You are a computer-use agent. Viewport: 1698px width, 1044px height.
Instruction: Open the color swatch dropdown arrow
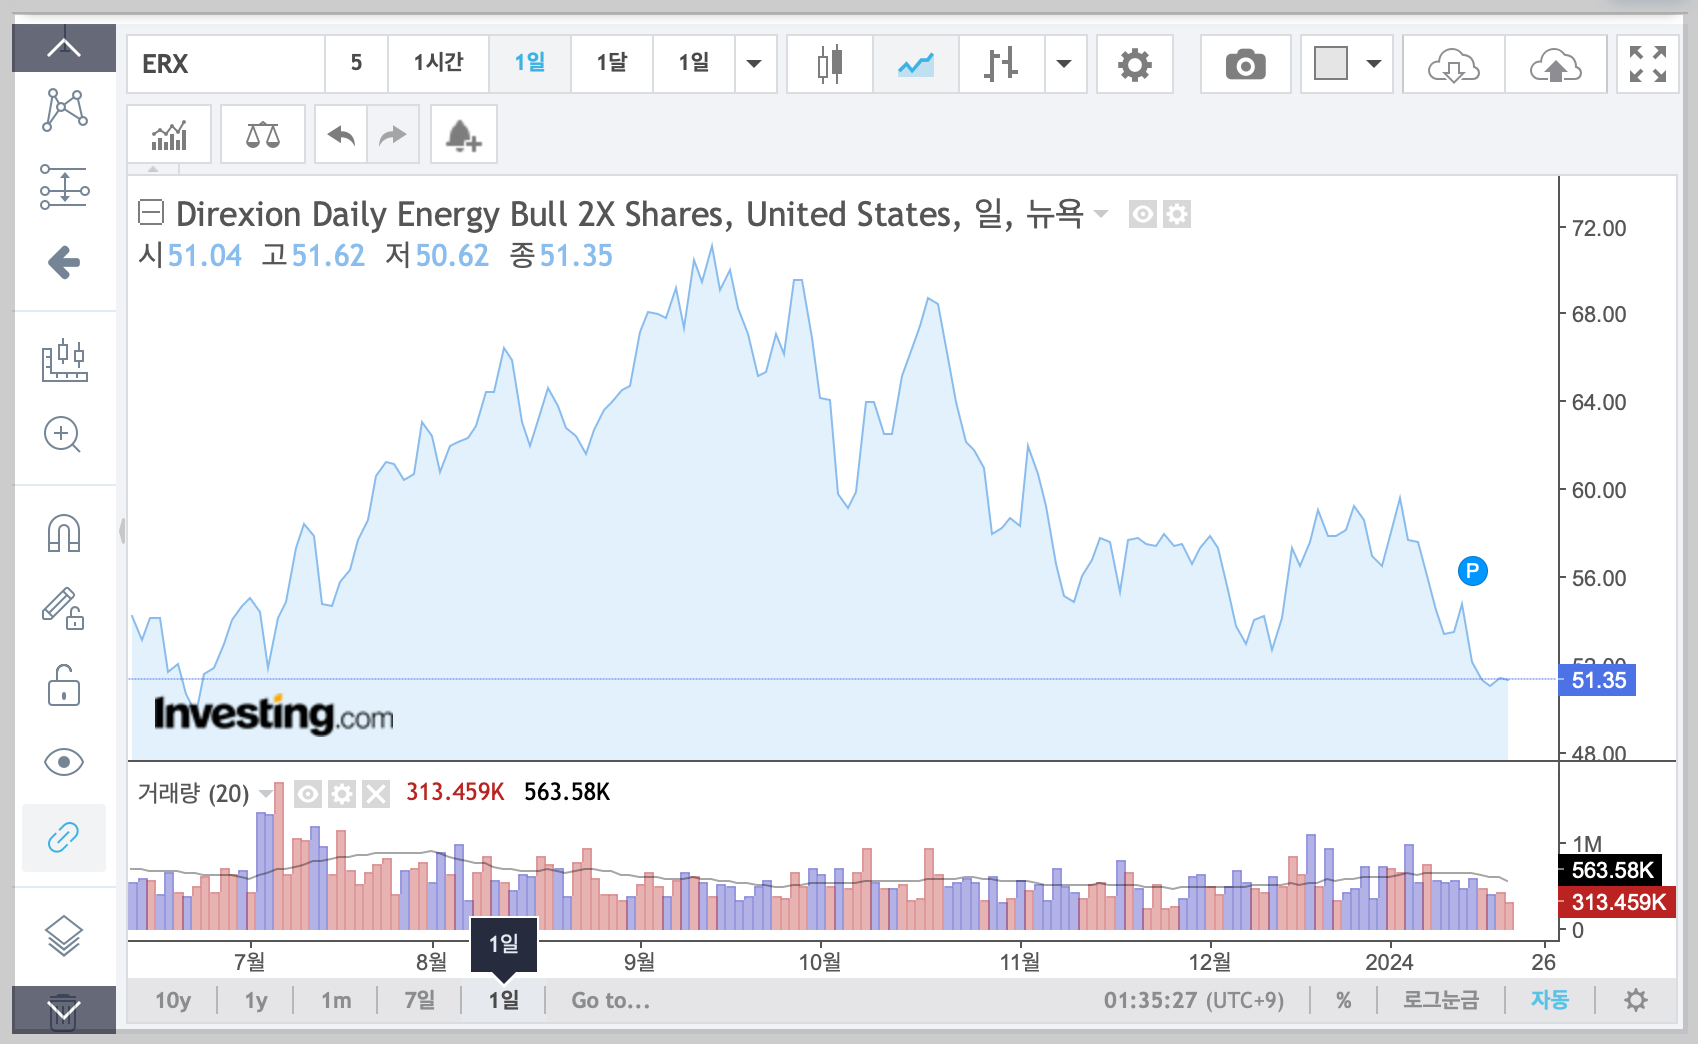click(x=1374, y=64)
